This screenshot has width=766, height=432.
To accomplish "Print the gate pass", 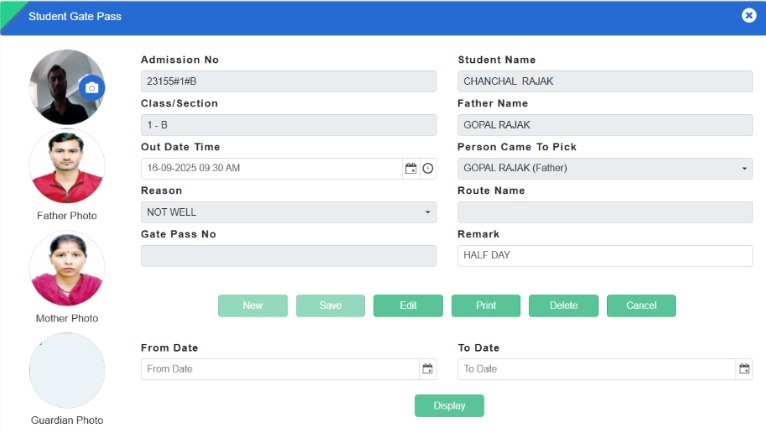I will 486,306.
